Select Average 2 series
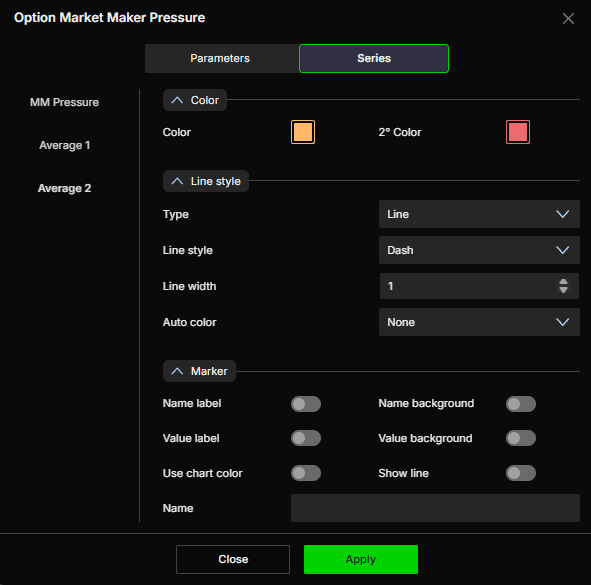 click(x=64, y=188)
